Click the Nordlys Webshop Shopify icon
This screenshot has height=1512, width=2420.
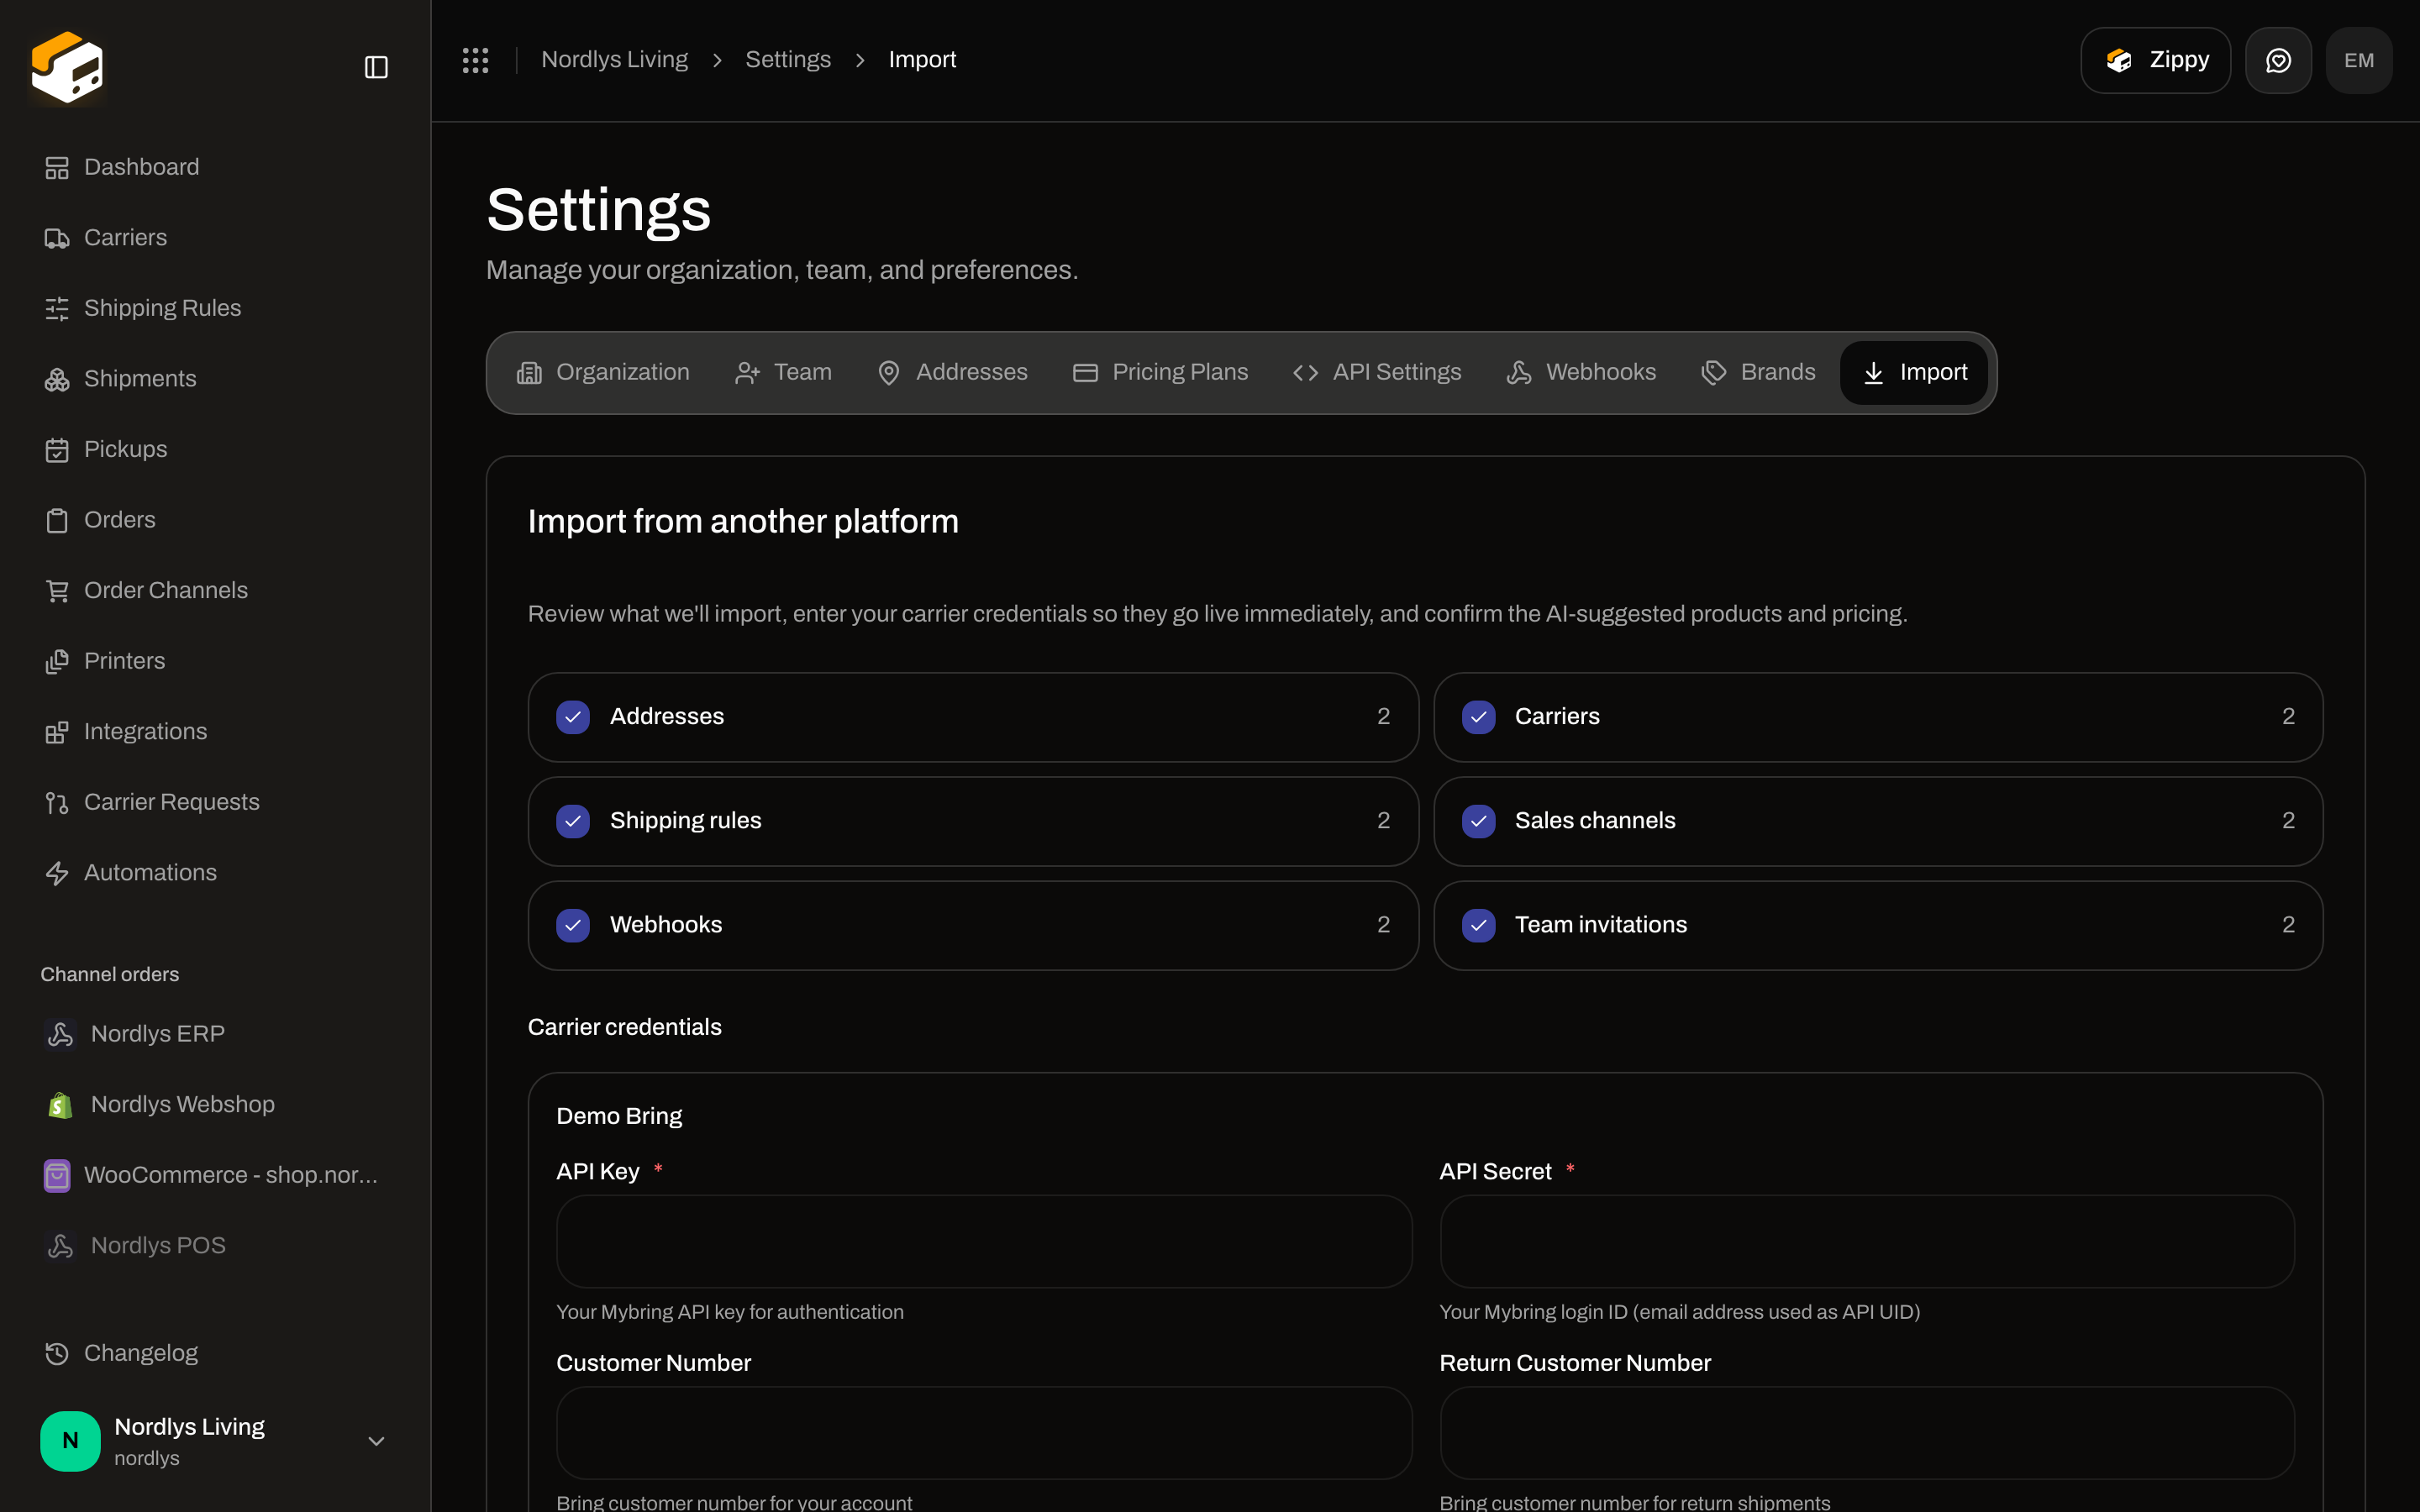click(x=60, y=1105)
